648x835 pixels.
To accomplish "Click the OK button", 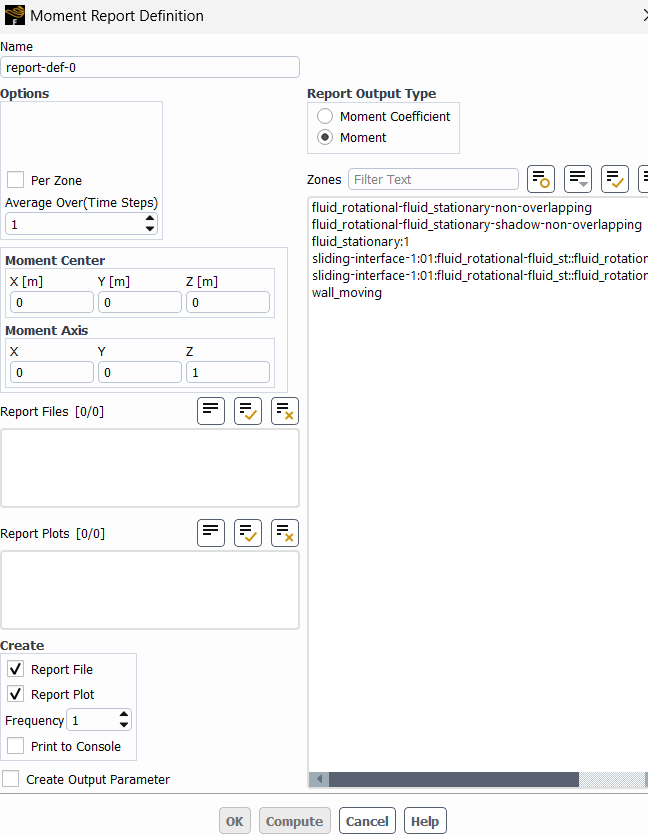I will pyautogui.click(x=235, y=821).
